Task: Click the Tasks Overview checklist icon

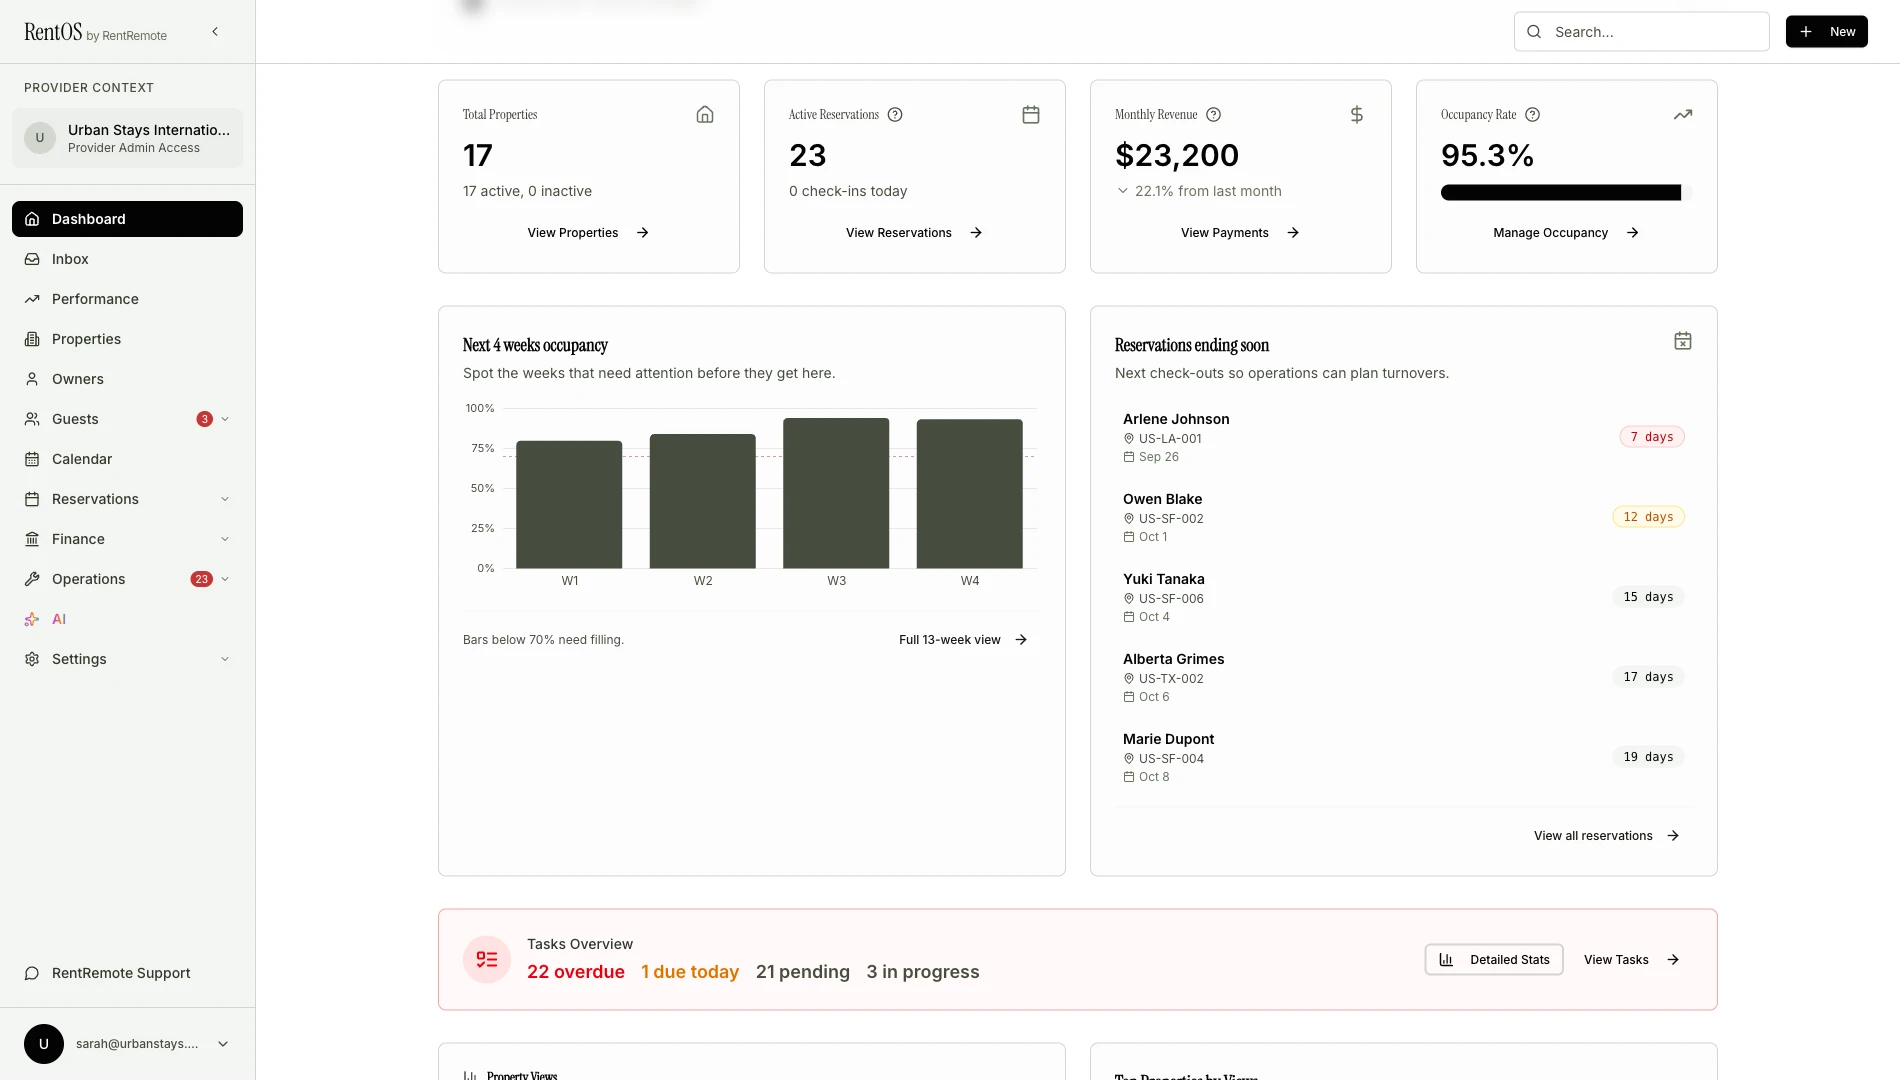Action: tap(487, 960)
